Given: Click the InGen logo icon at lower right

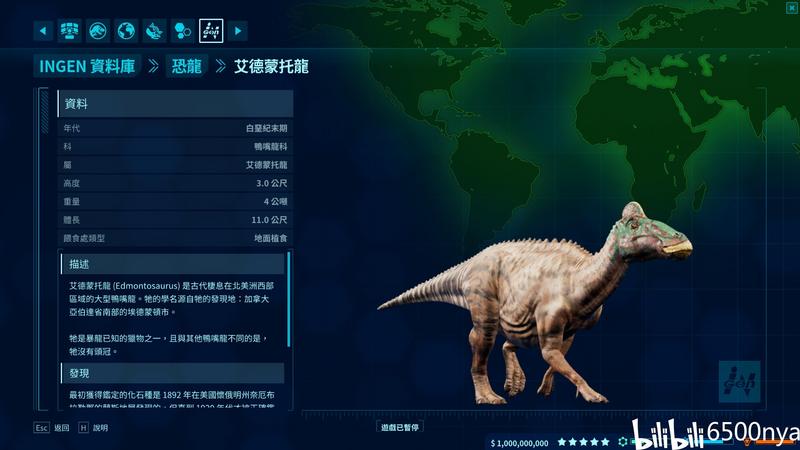Looking at the screenshot, I should (739, 382).
